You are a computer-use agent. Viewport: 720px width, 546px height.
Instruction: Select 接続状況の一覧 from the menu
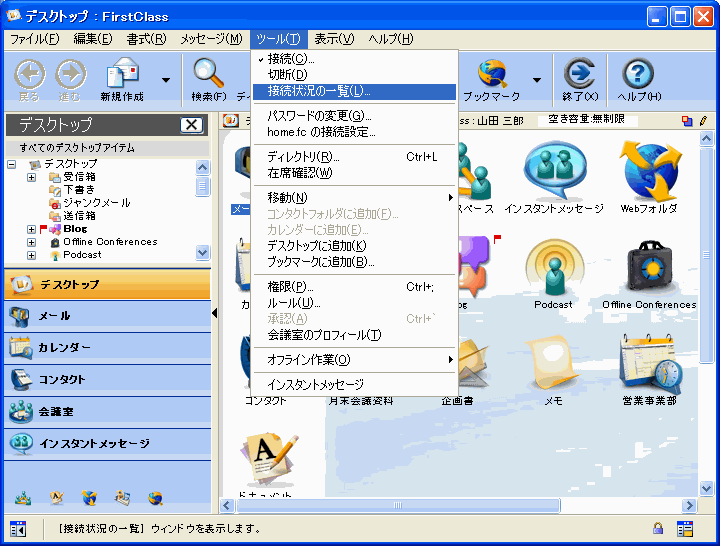pos(318,91)
